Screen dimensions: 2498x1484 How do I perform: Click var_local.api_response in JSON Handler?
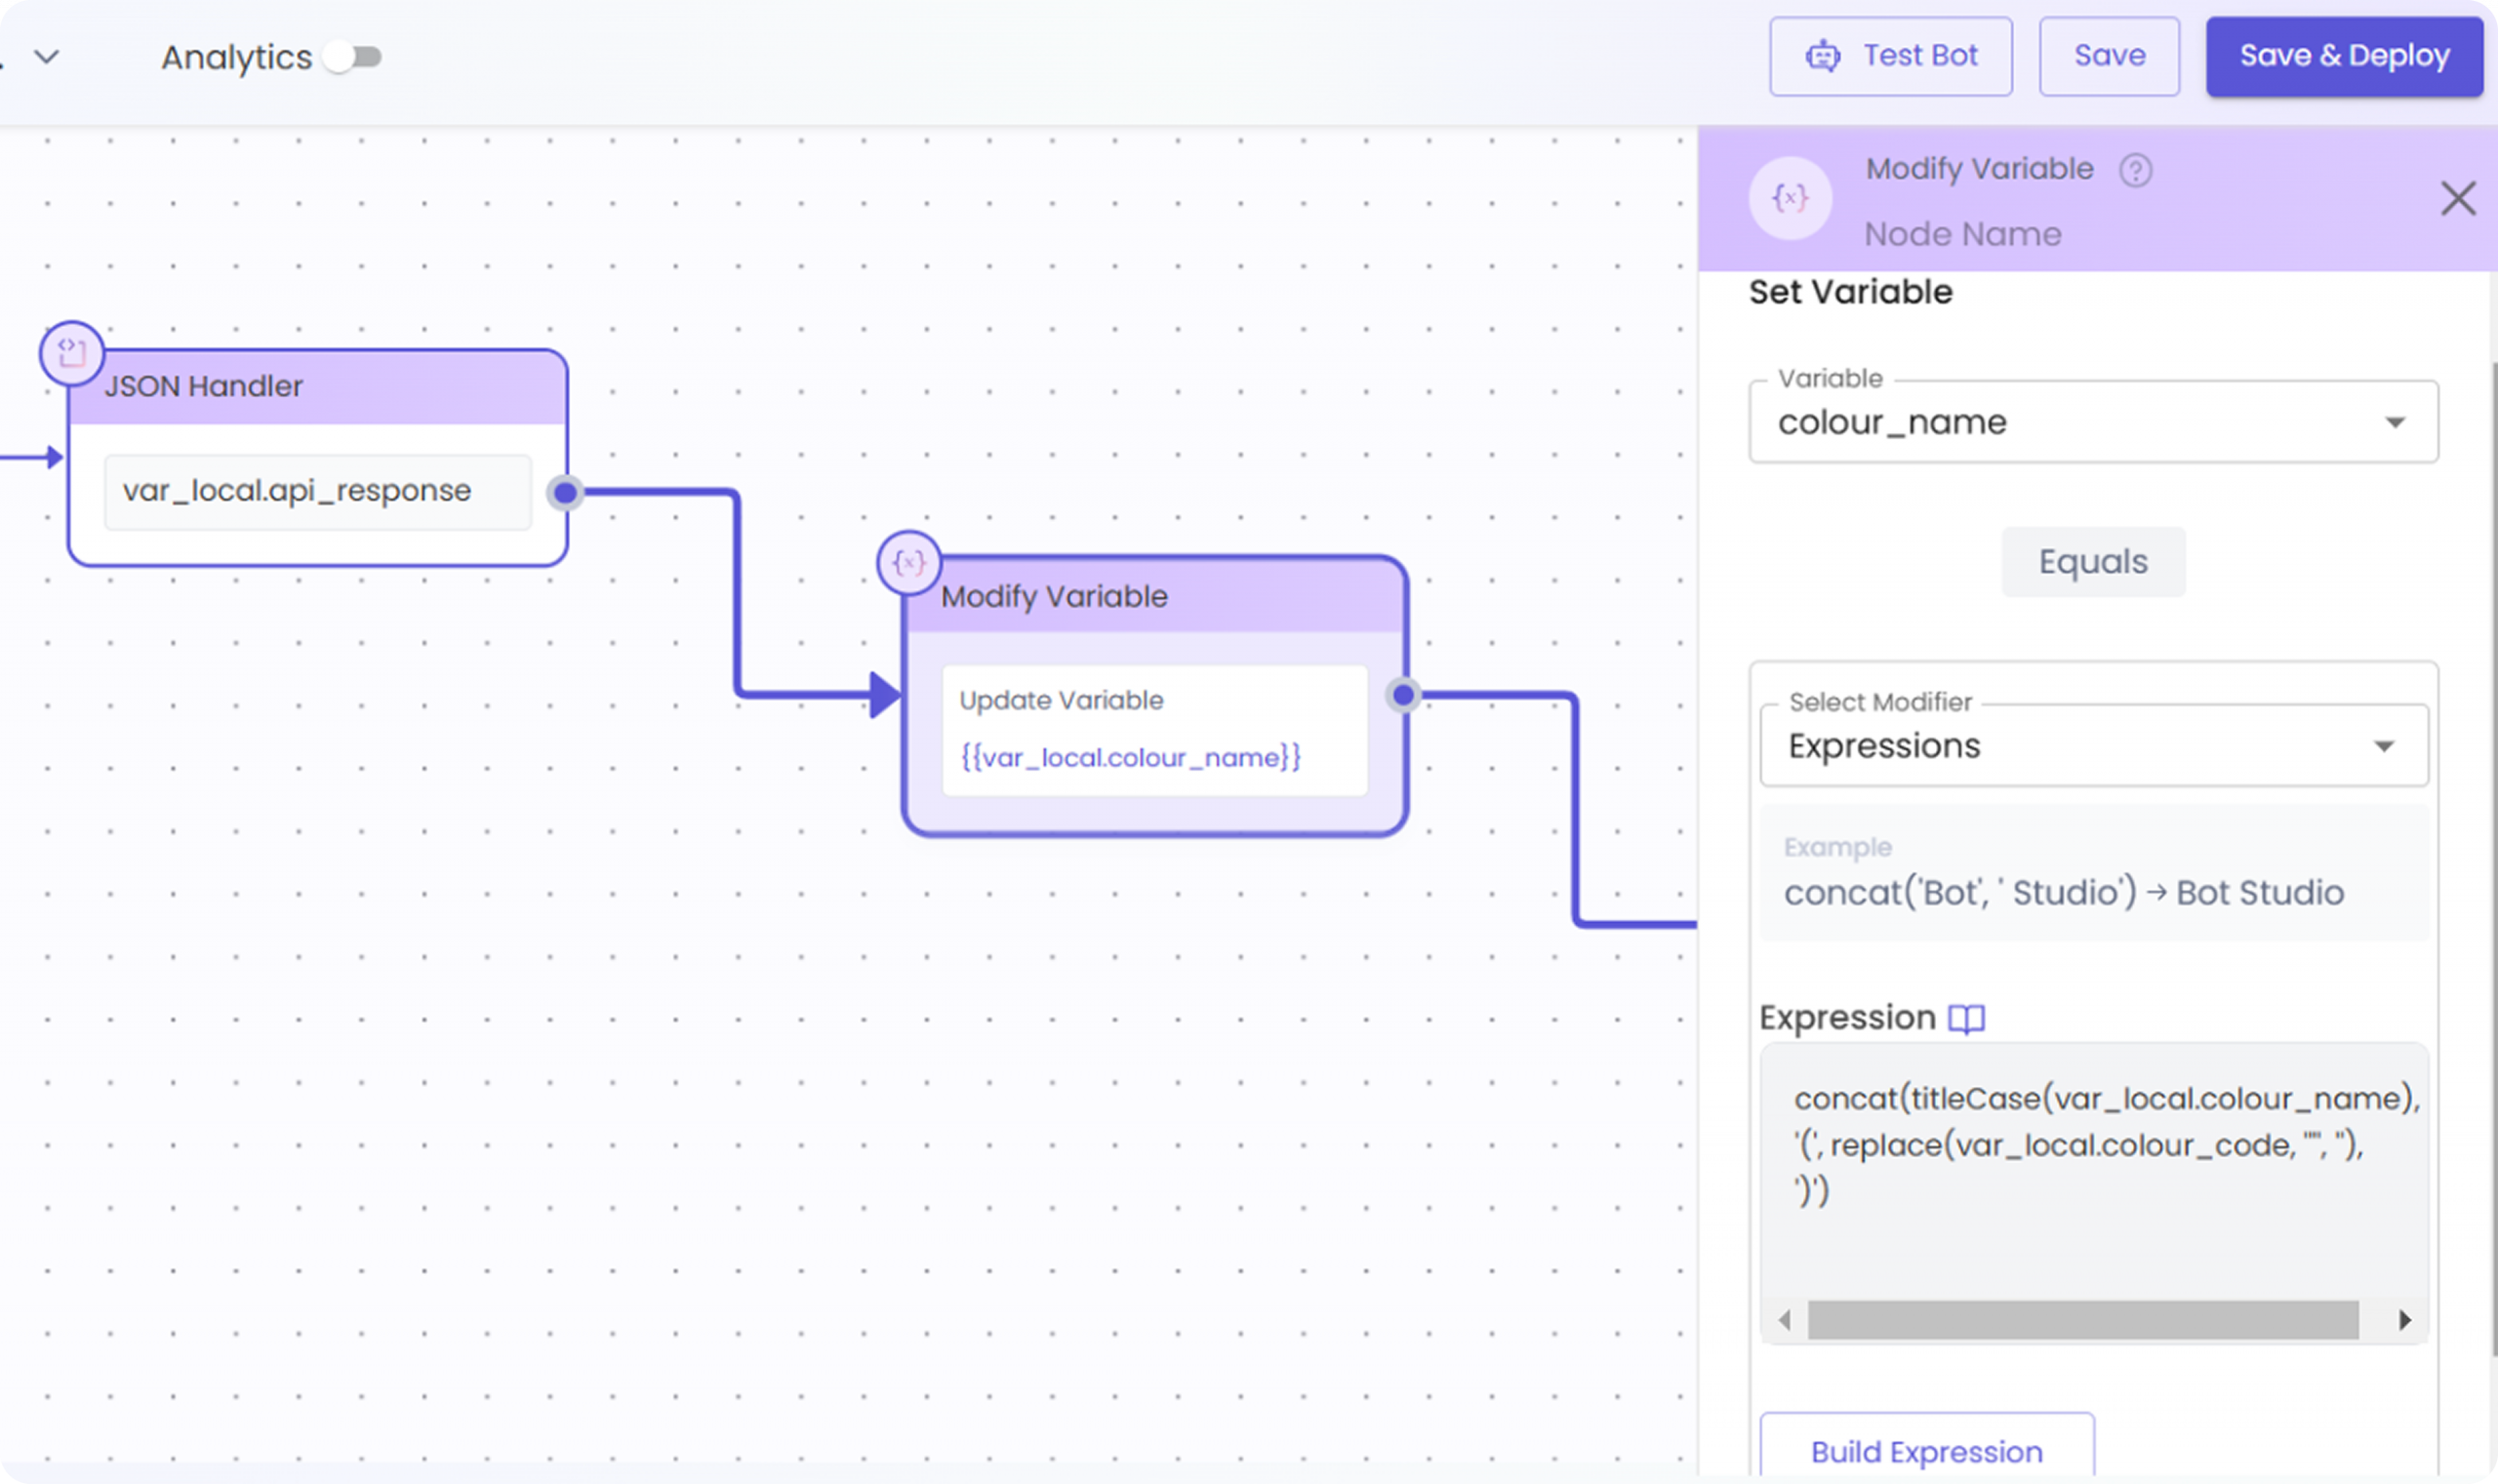(317, 491)
